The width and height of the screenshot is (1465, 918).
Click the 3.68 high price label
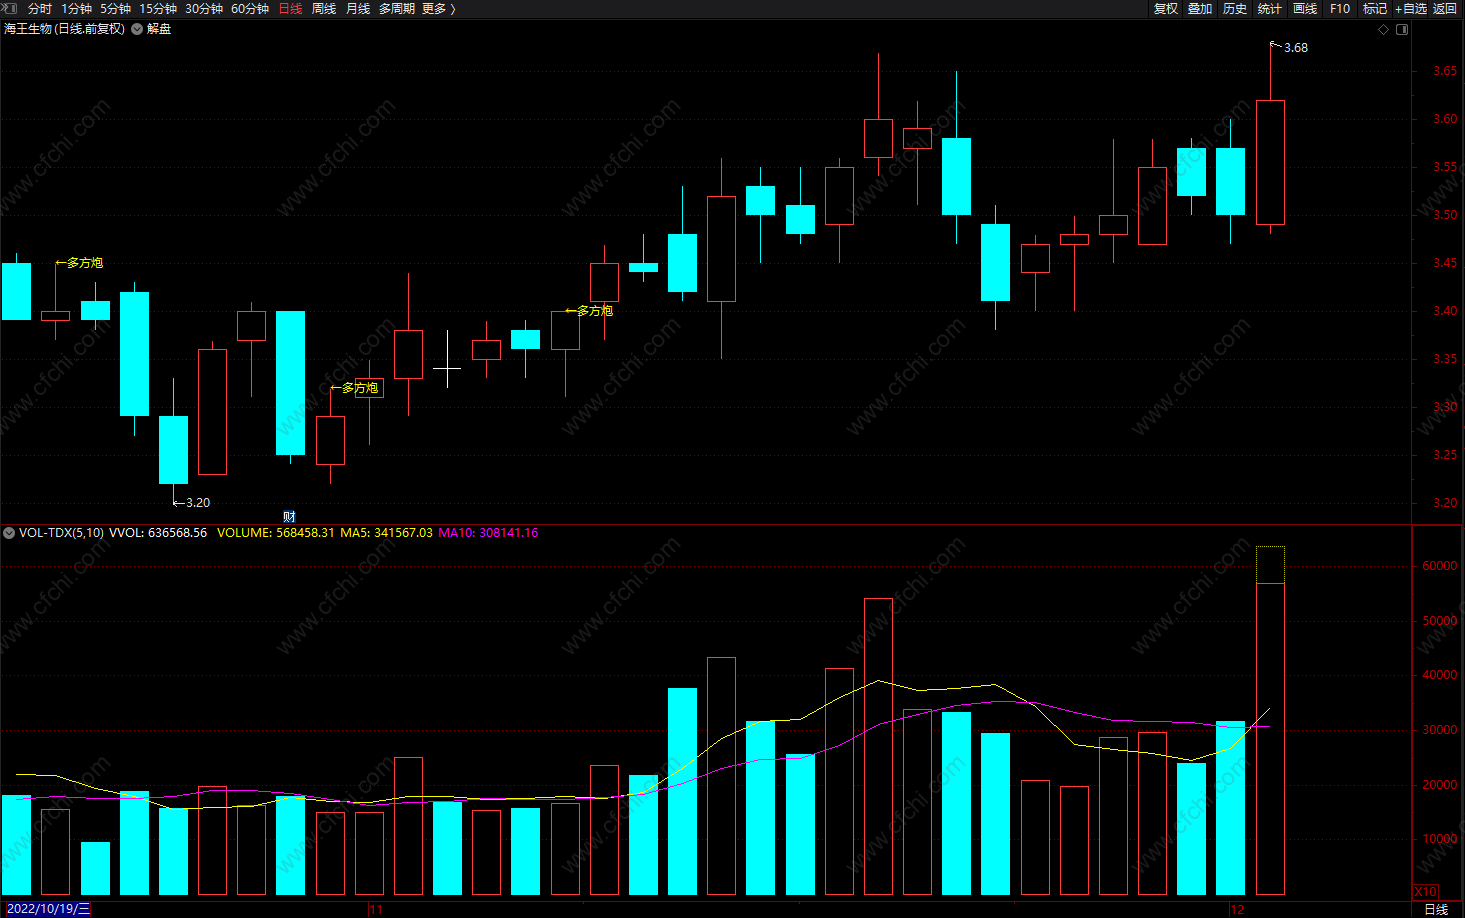pos(1295,48)
